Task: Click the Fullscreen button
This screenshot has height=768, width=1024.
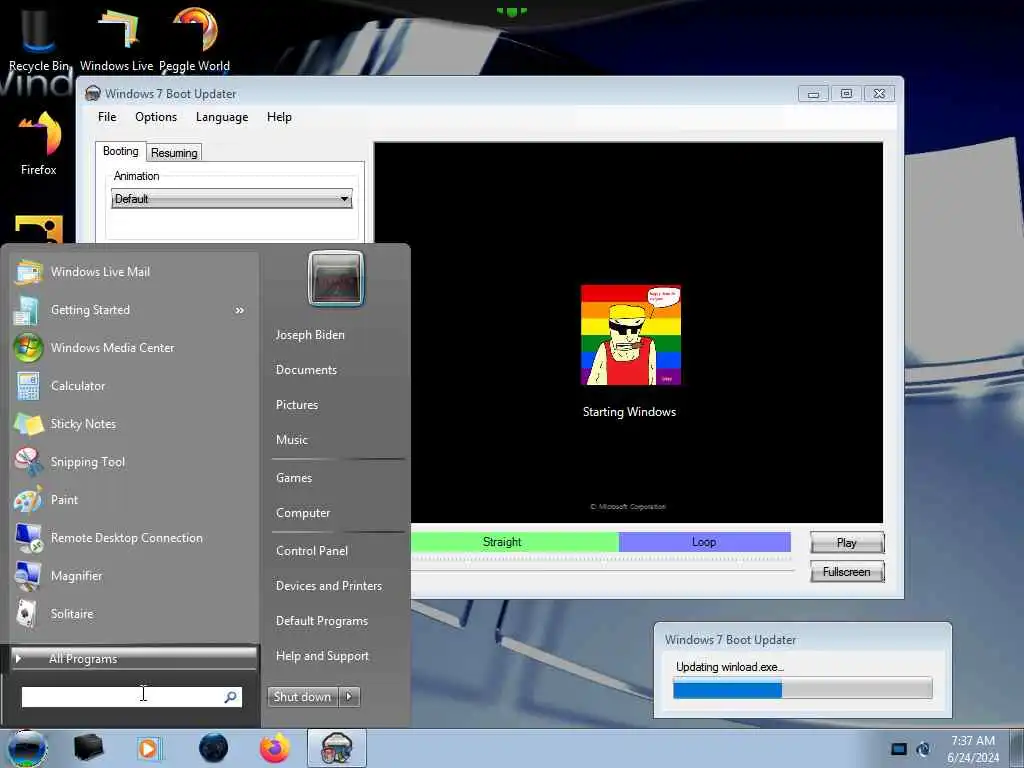Action: 847,571
